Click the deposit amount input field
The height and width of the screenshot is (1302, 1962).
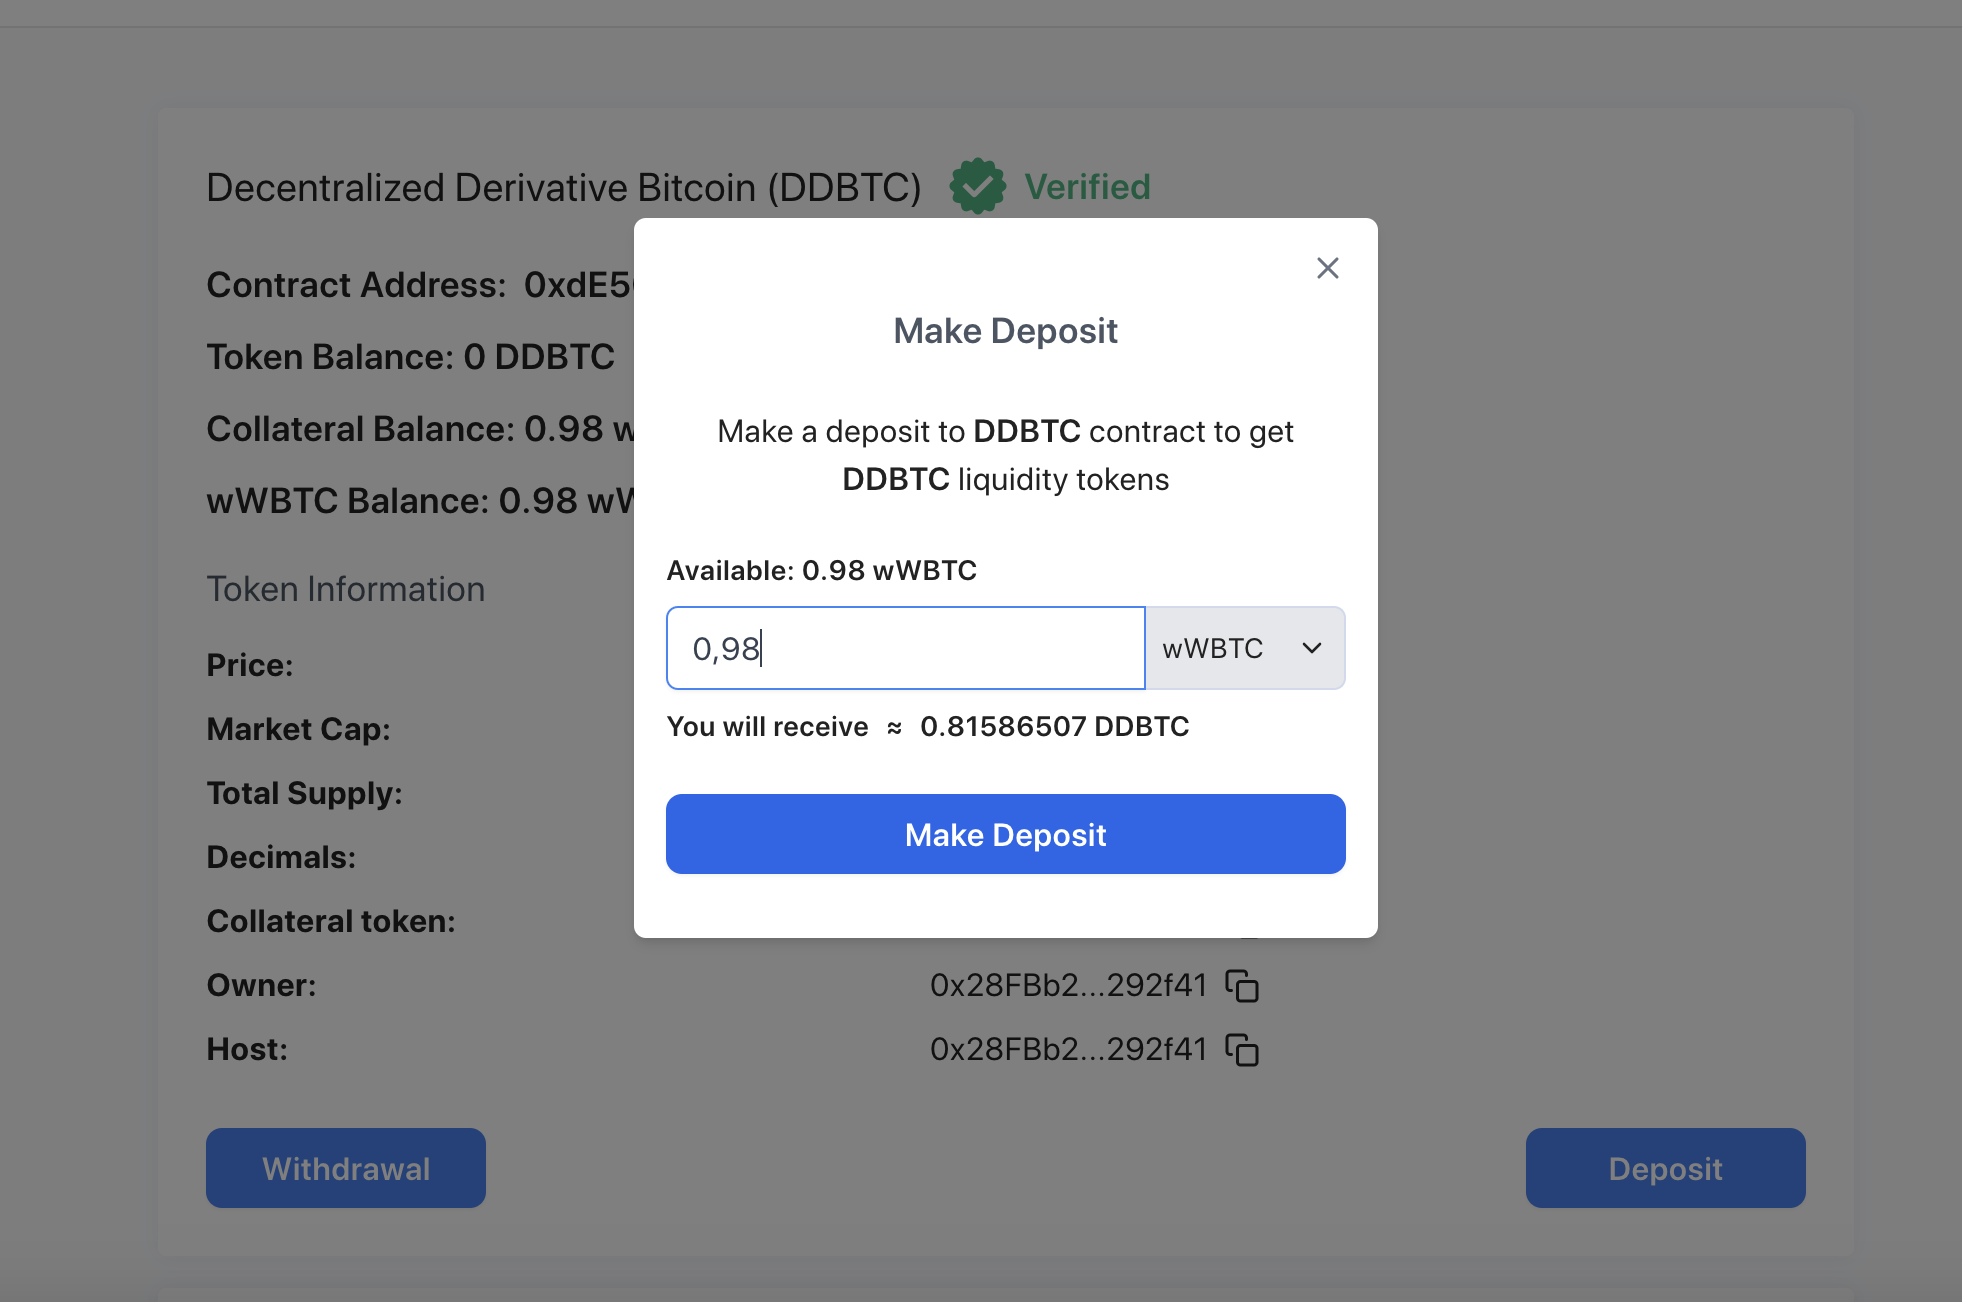pyautogui.click(x=905, y=648)
